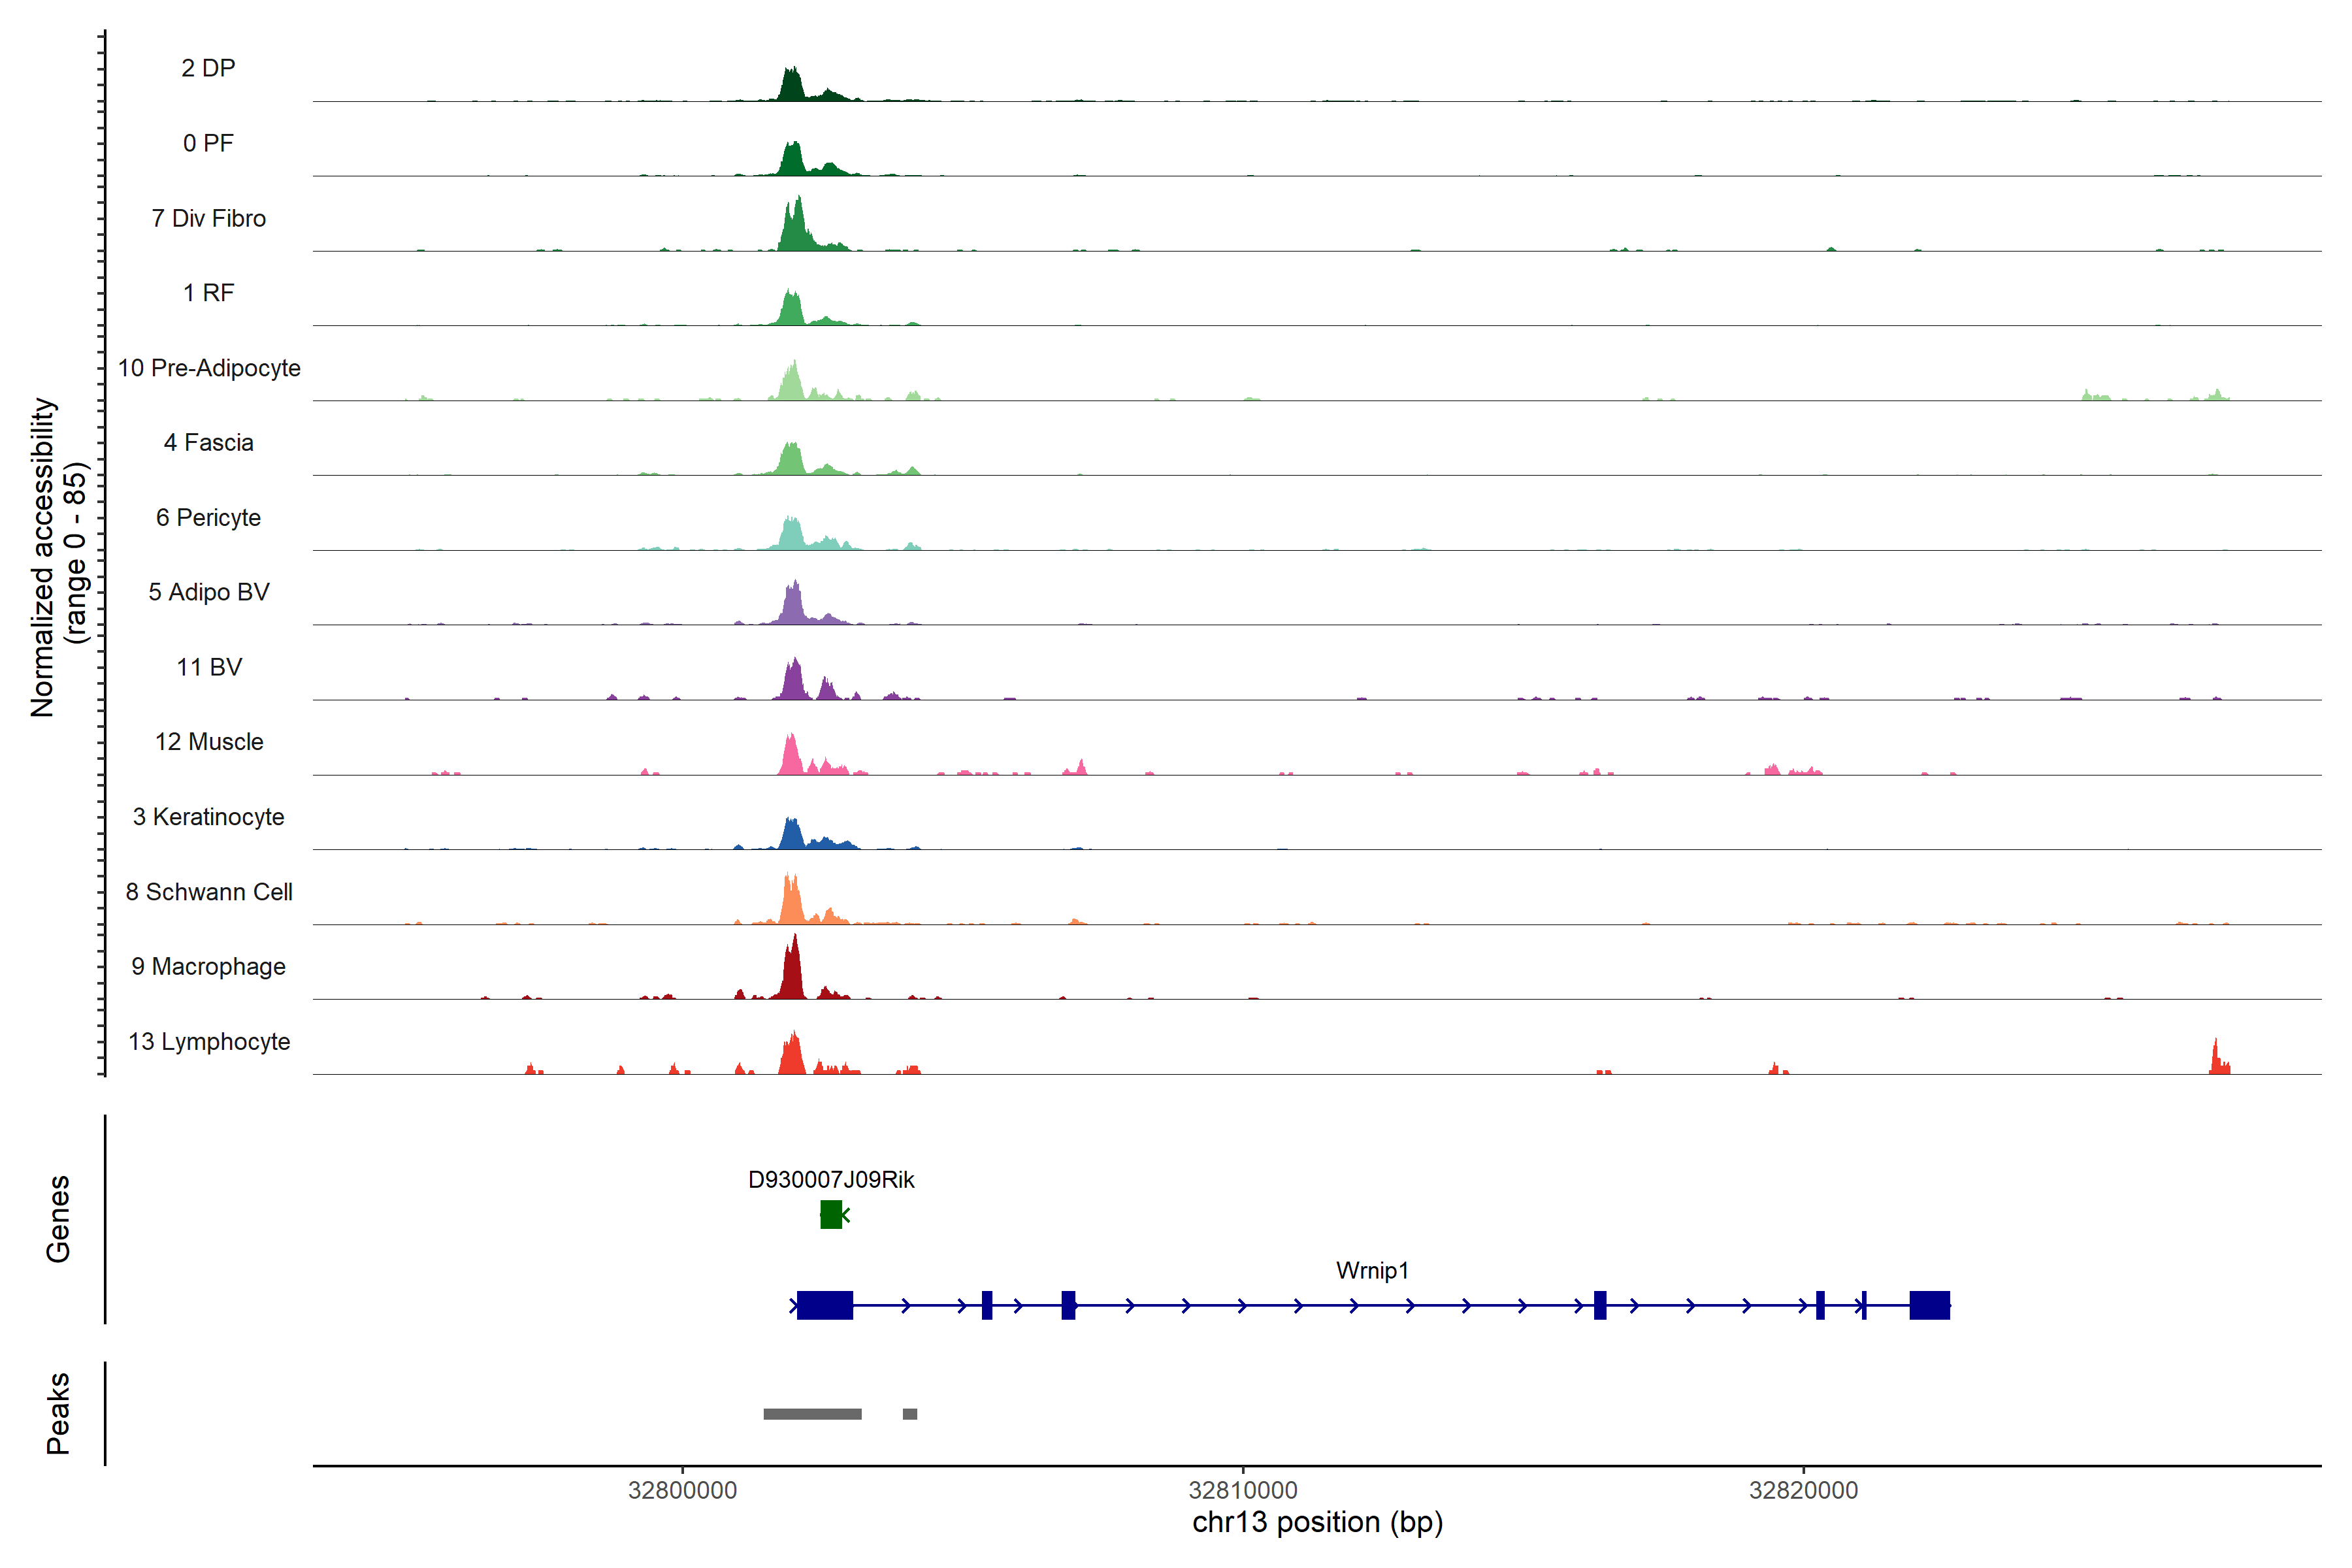Click the last Wrnip1 exon block
The image size is (2352, 1568).
[x=1929, y=1305]
